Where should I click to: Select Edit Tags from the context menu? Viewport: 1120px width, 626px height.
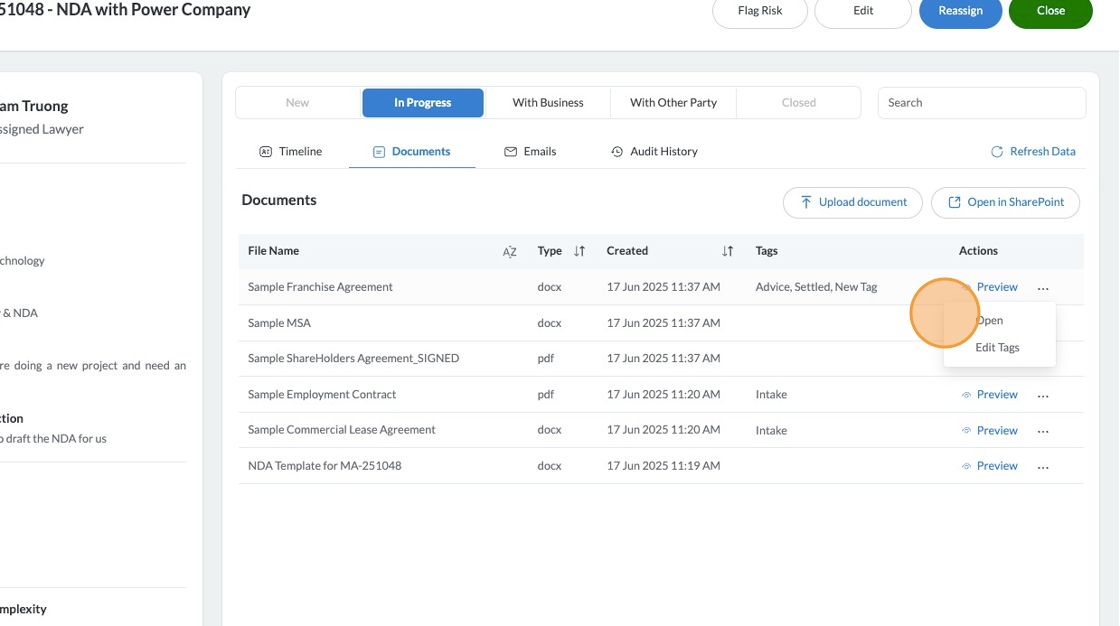point(997,348)
